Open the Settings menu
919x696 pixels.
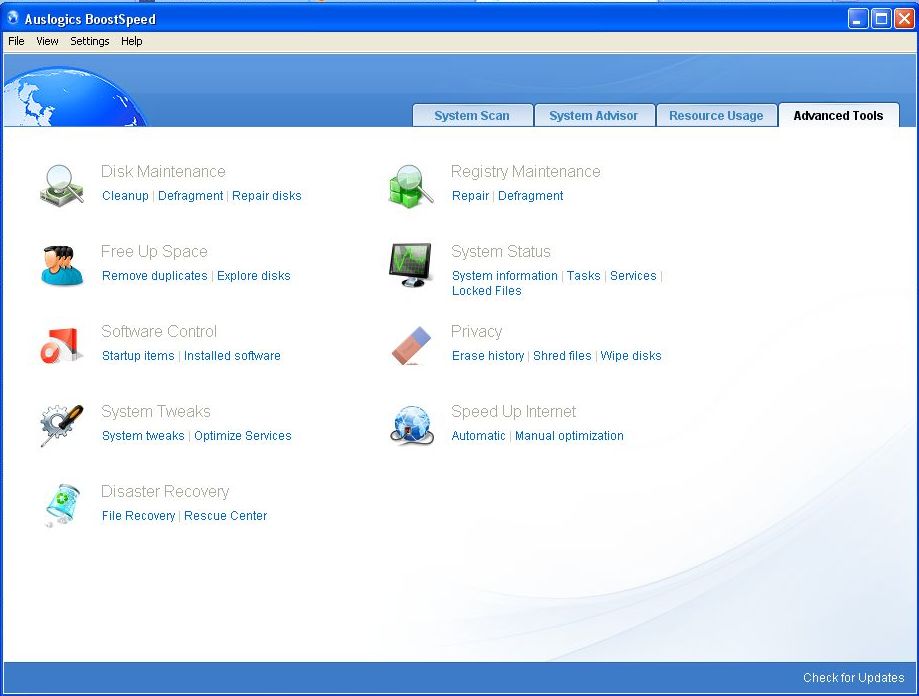pyautogui.click(x=90, y=41)
